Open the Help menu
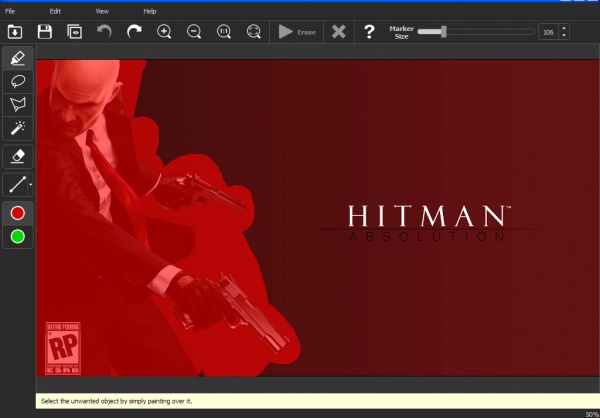This screenshot has height=418, width=600. [x=150, y=11]
